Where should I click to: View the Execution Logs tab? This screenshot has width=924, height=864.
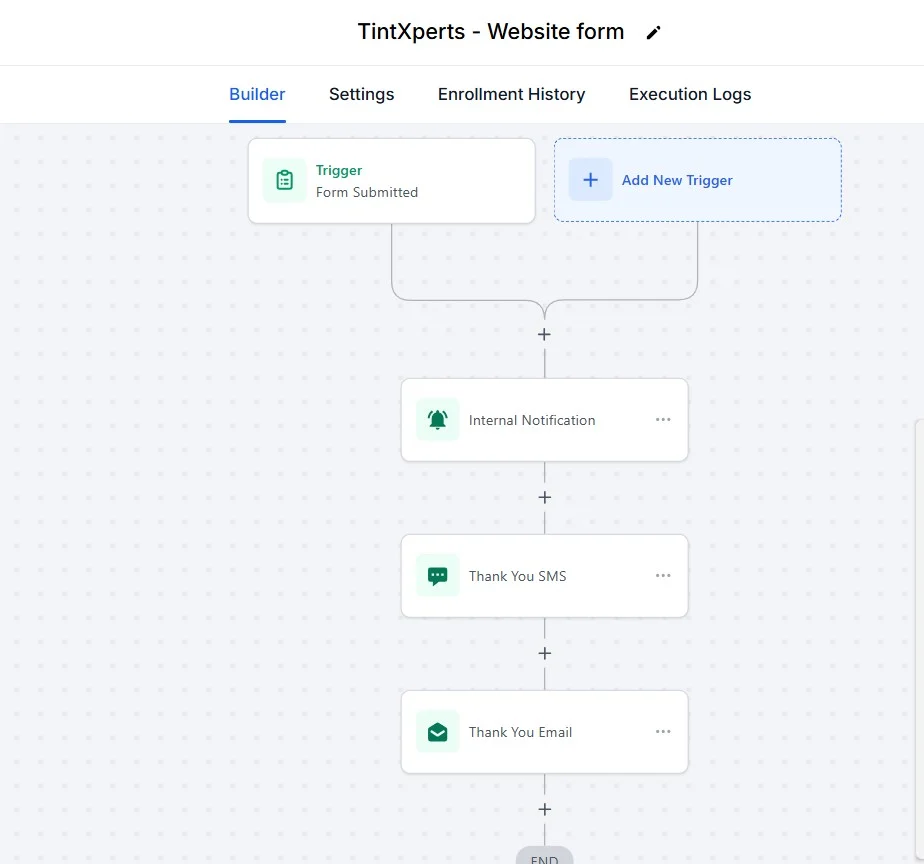(690, 94)
